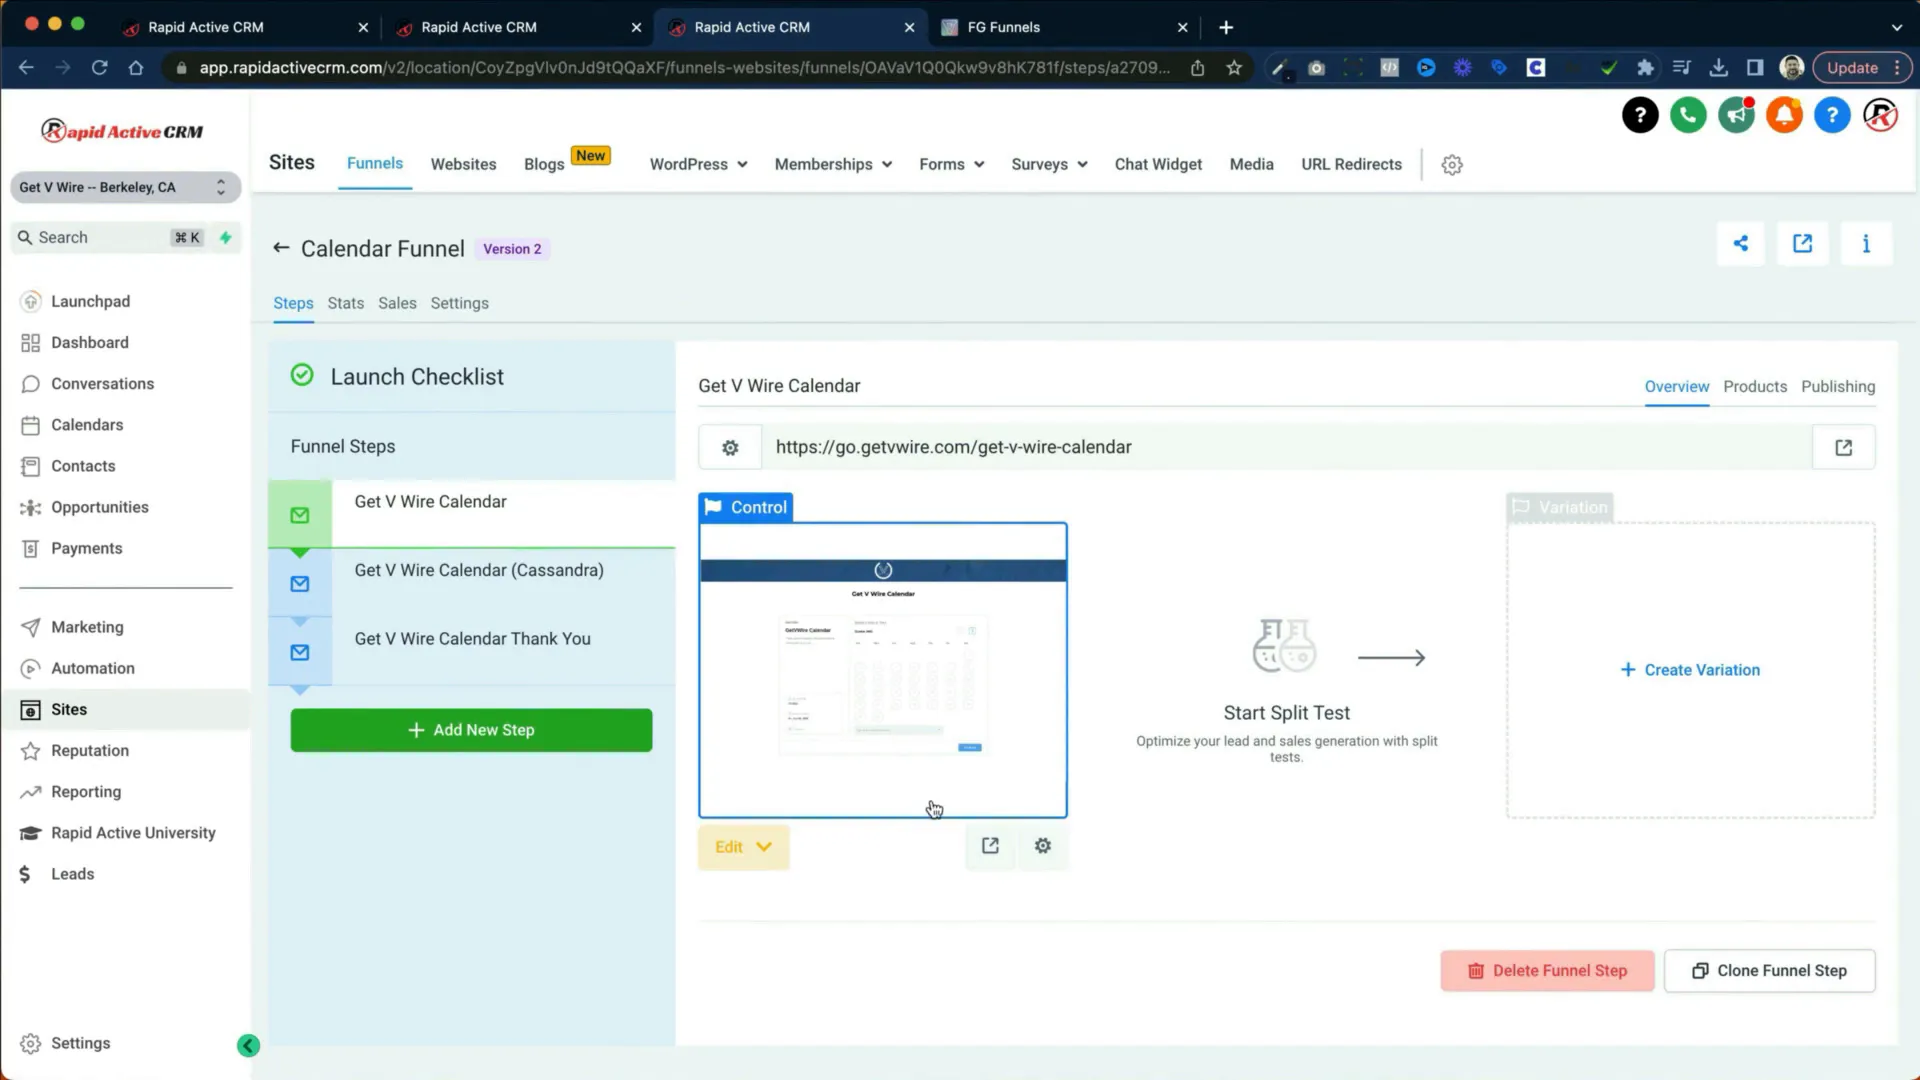Open Media page
This screenshot has width=1920, height=1080.
tap(1251, 164)
